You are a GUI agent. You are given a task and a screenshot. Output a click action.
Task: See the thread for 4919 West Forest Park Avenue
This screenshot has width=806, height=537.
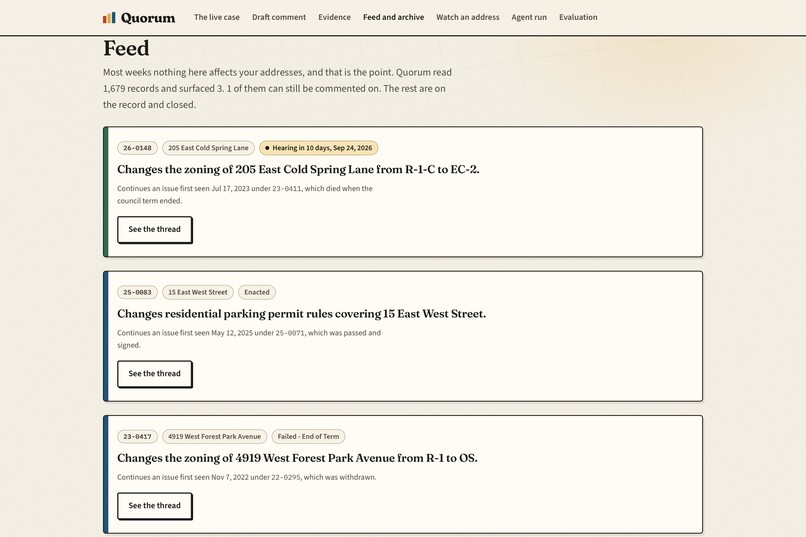pyautogui.click(x=155, y=506)
